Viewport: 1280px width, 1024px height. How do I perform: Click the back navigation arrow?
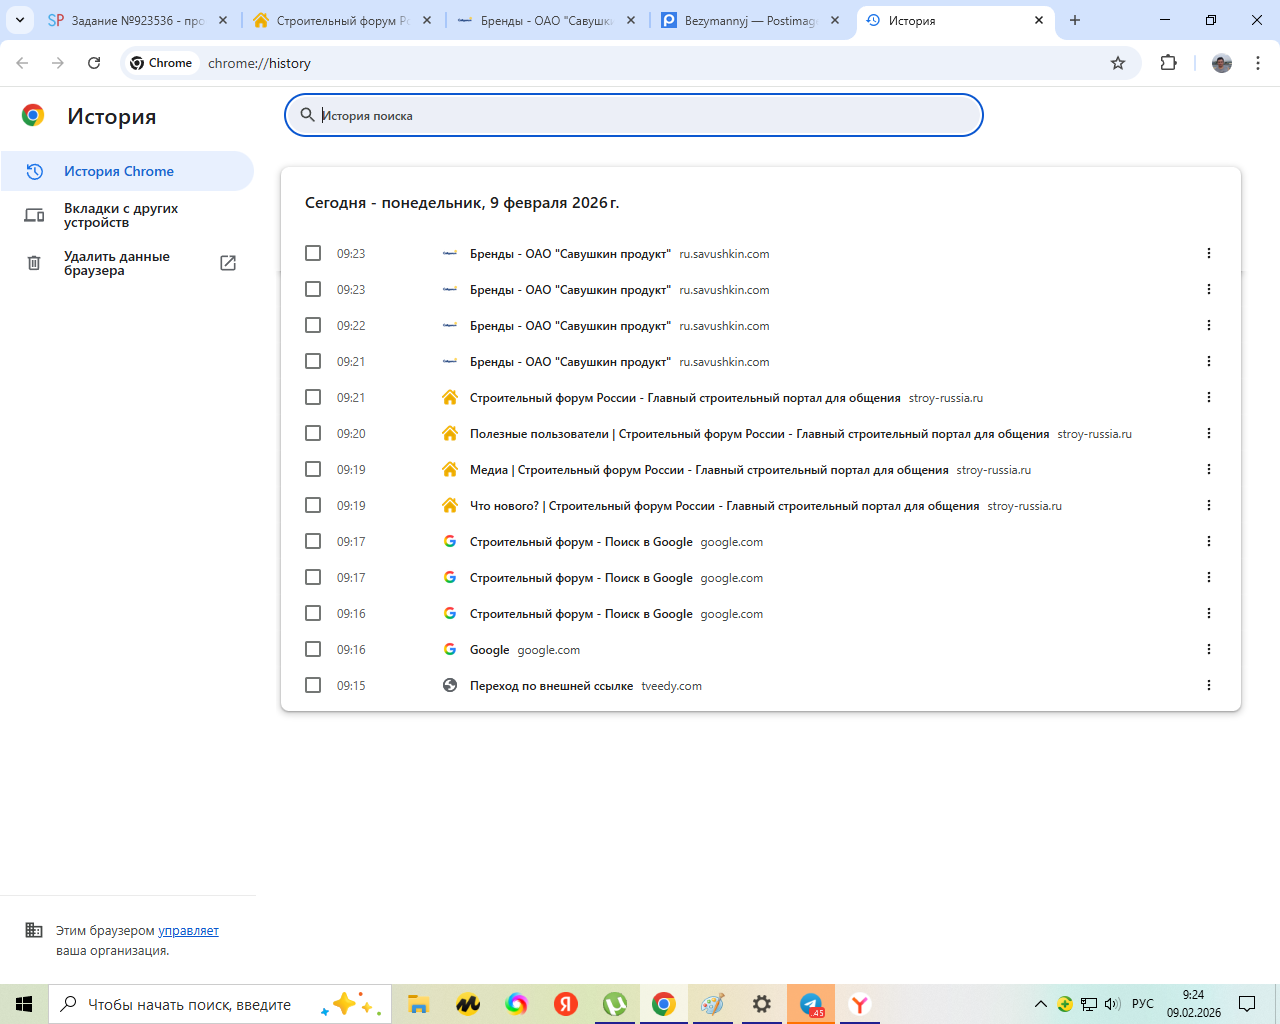click(22, 63)
